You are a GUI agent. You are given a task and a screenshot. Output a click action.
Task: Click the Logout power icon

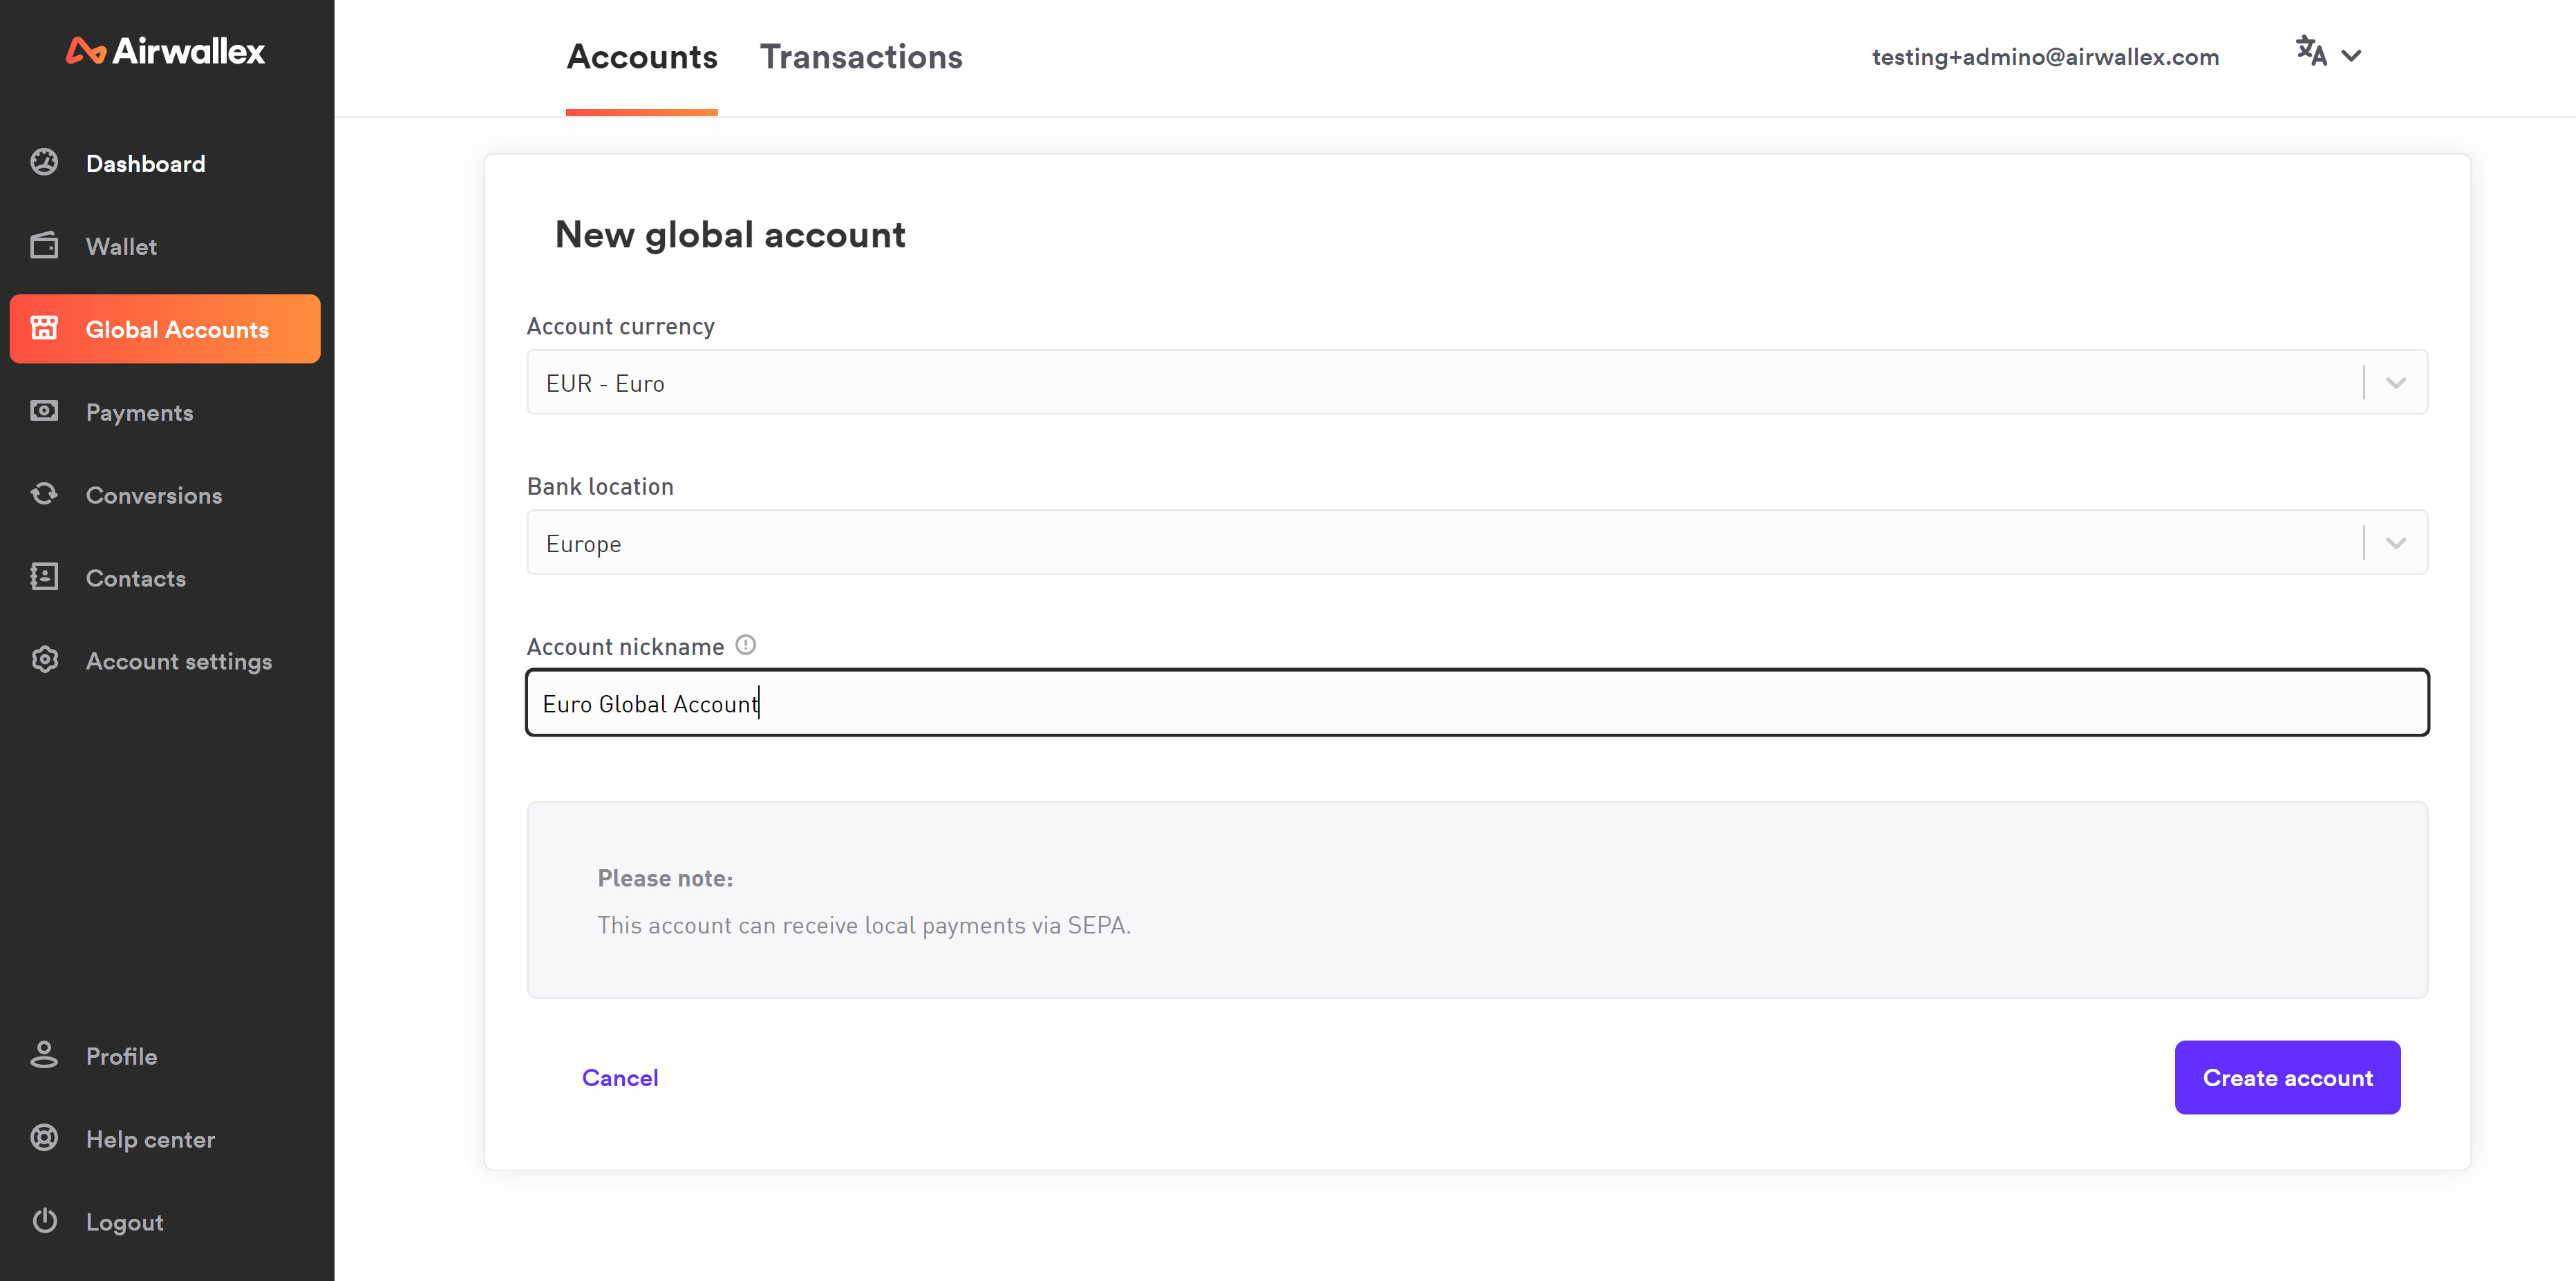(44, 1221)
